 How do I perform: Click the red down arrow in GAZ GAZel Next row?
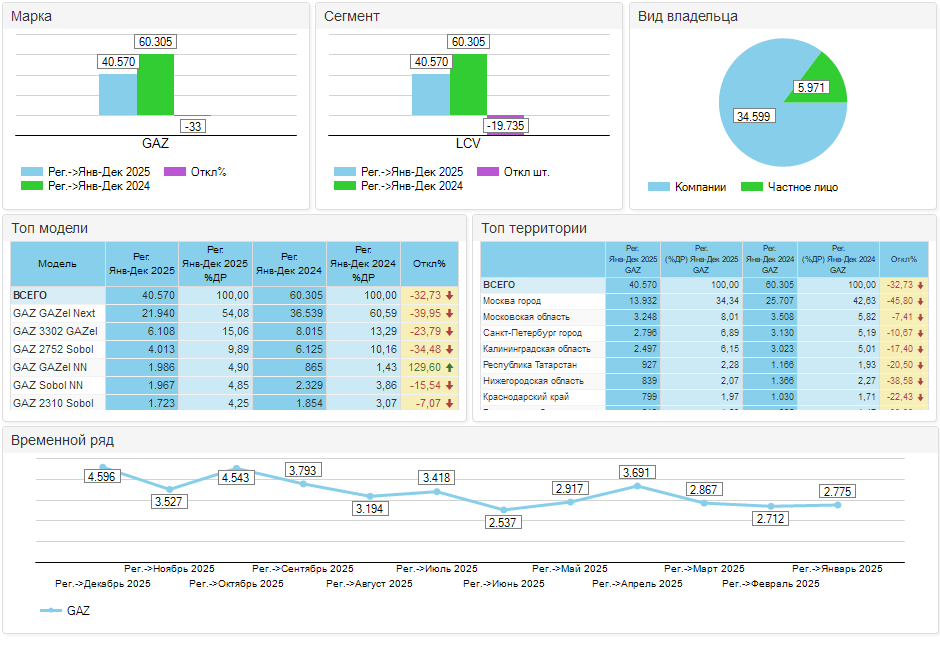click(x=450, y=313)
